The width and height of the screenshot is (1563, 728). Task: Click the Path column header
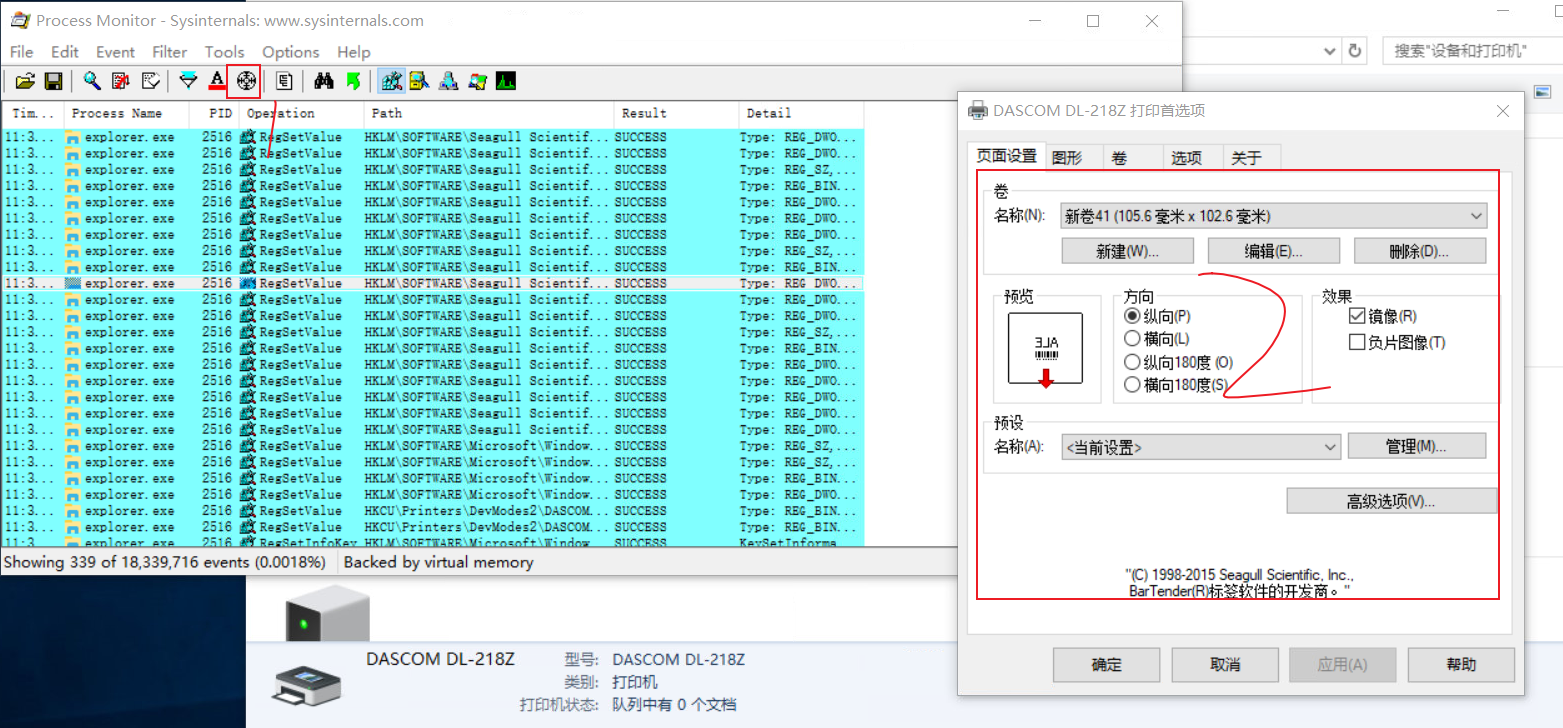[x=487, y=113]
